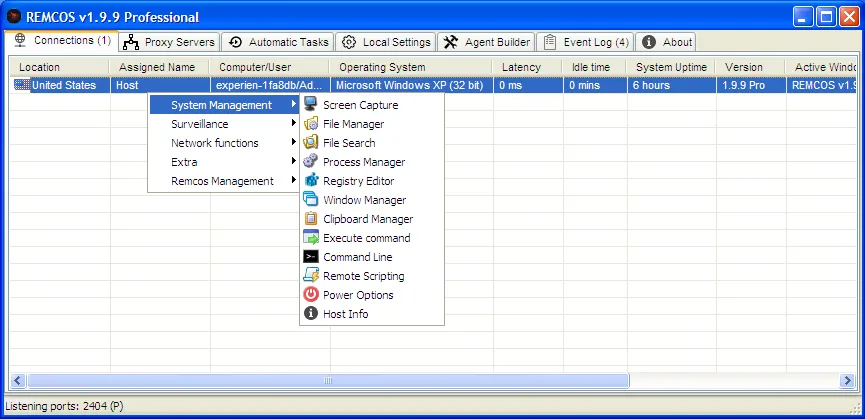Click the "Host" assigned name cell
865x419 pixels.
point(160,85)
